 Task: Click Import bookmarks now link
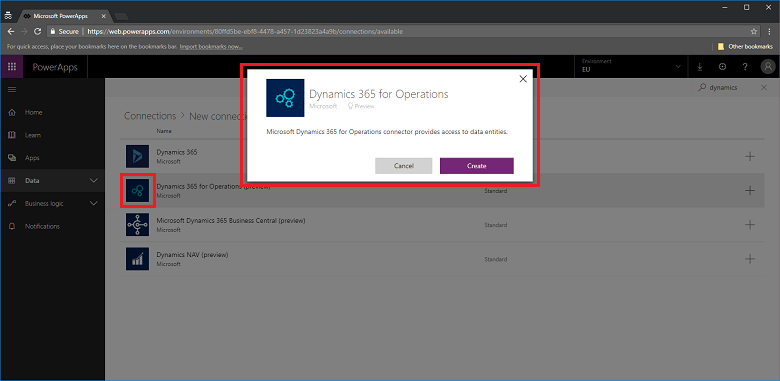pos(211,47)
